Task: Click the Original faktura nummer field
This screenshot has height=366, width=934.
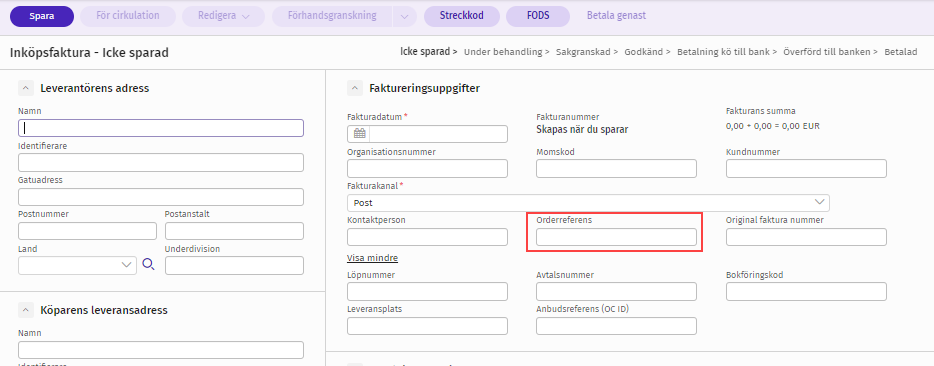Action: tap(807, 237)
